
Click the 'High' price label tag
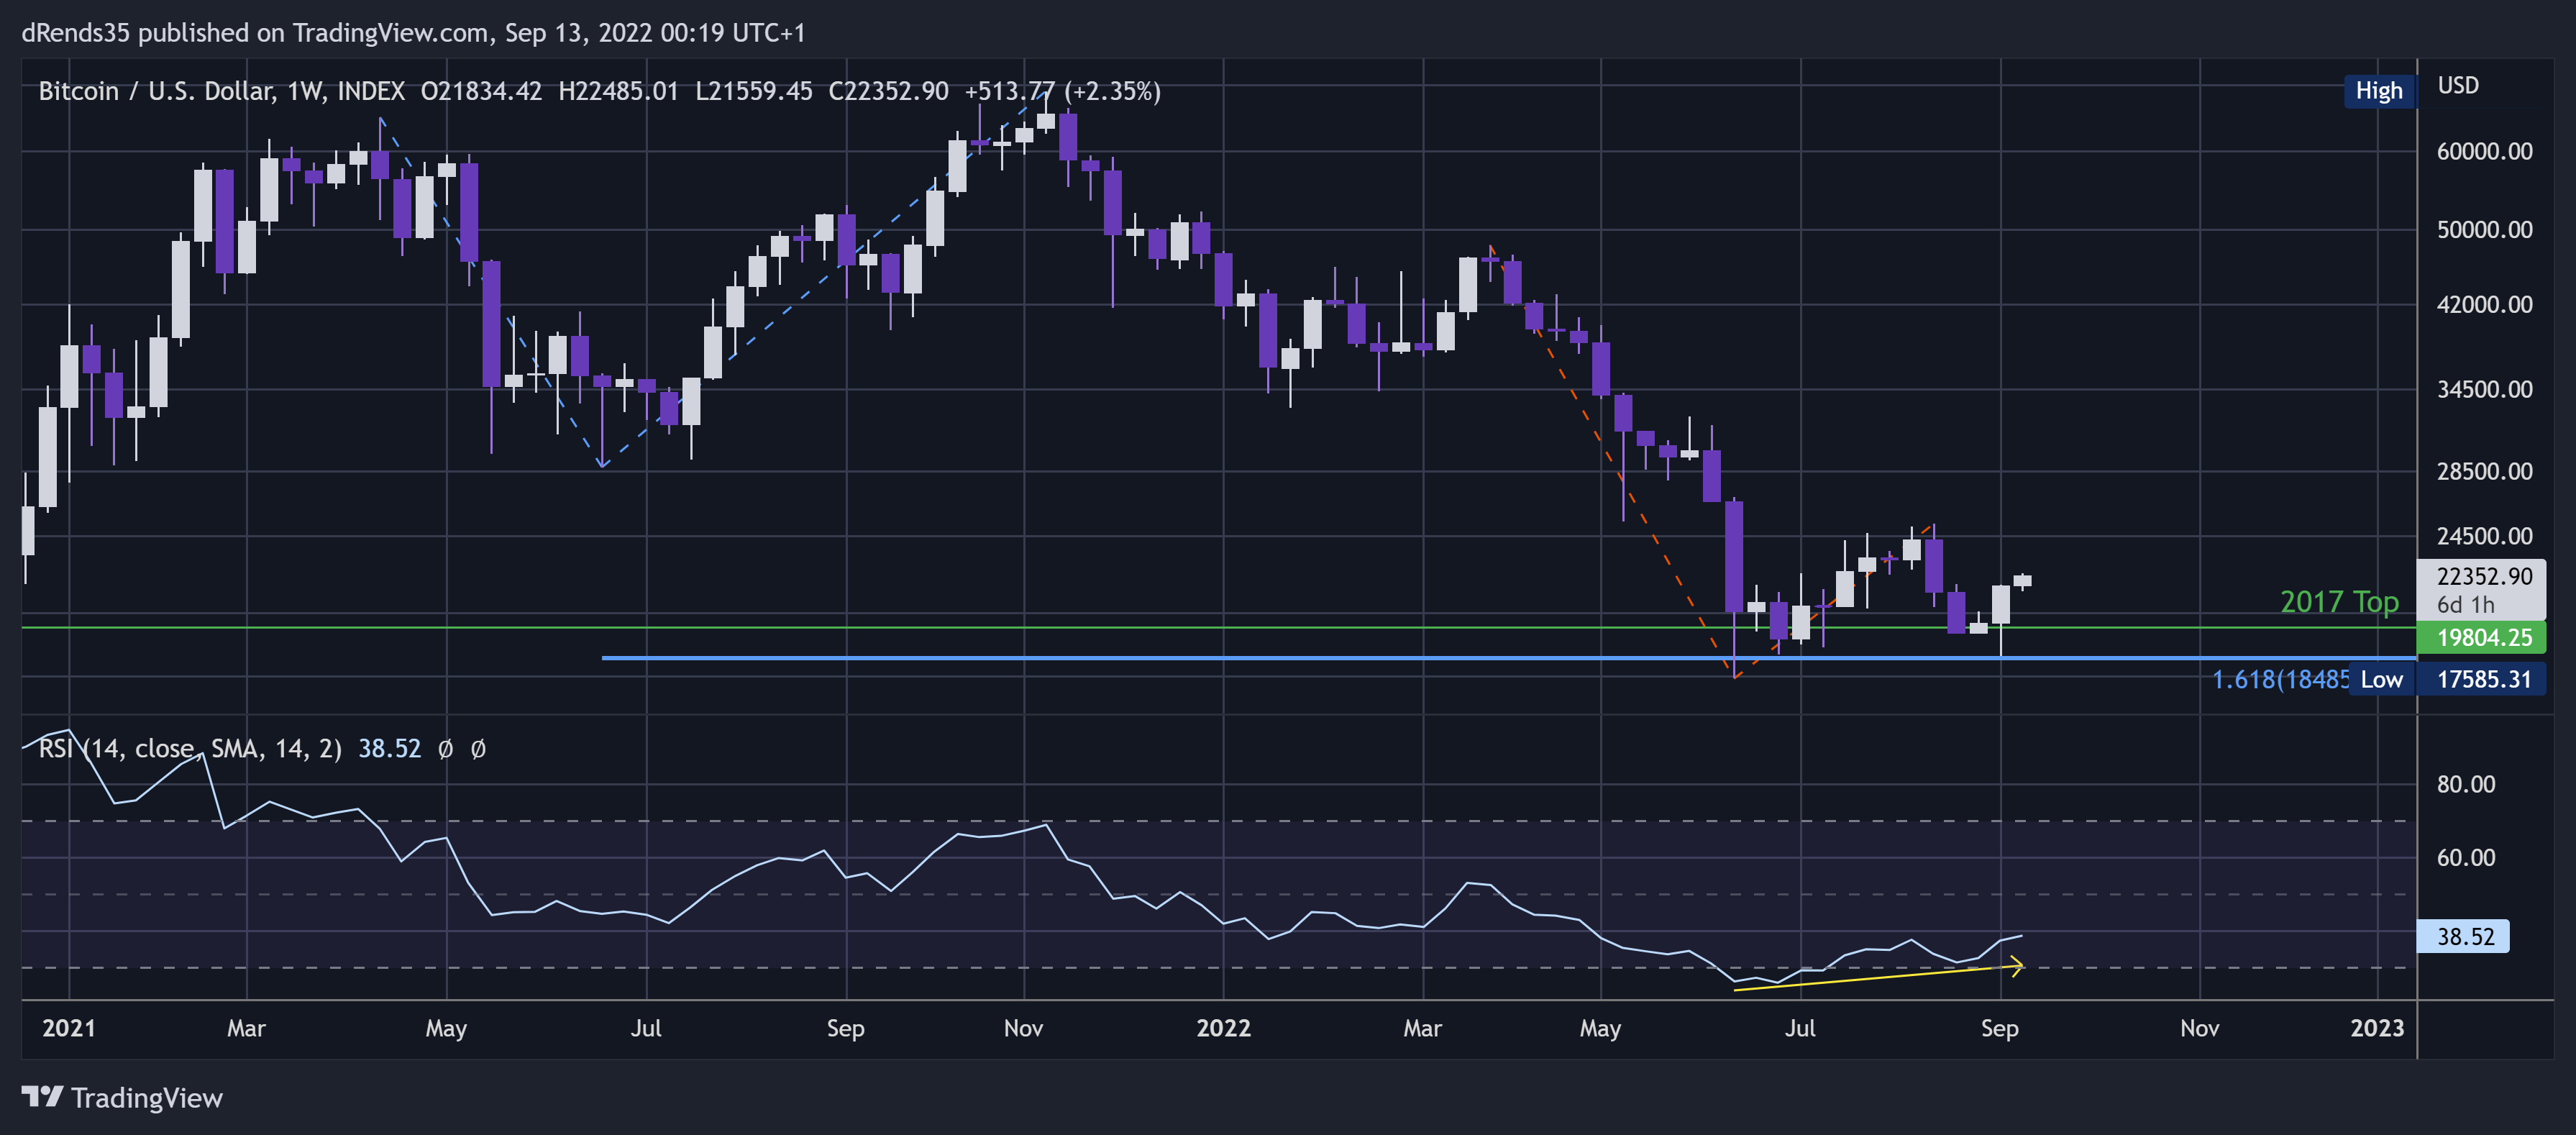click(x=2379, y=91)
